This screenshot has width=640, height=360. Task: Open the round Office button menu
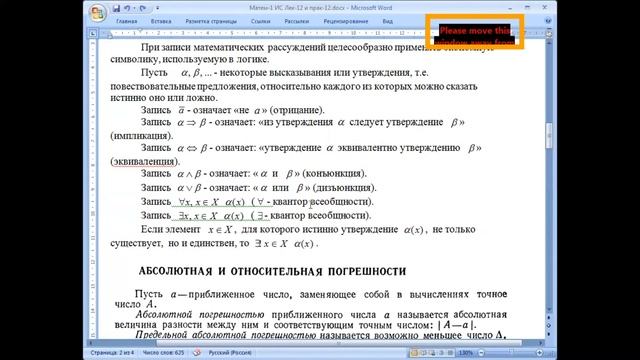(x=98, y=13)
